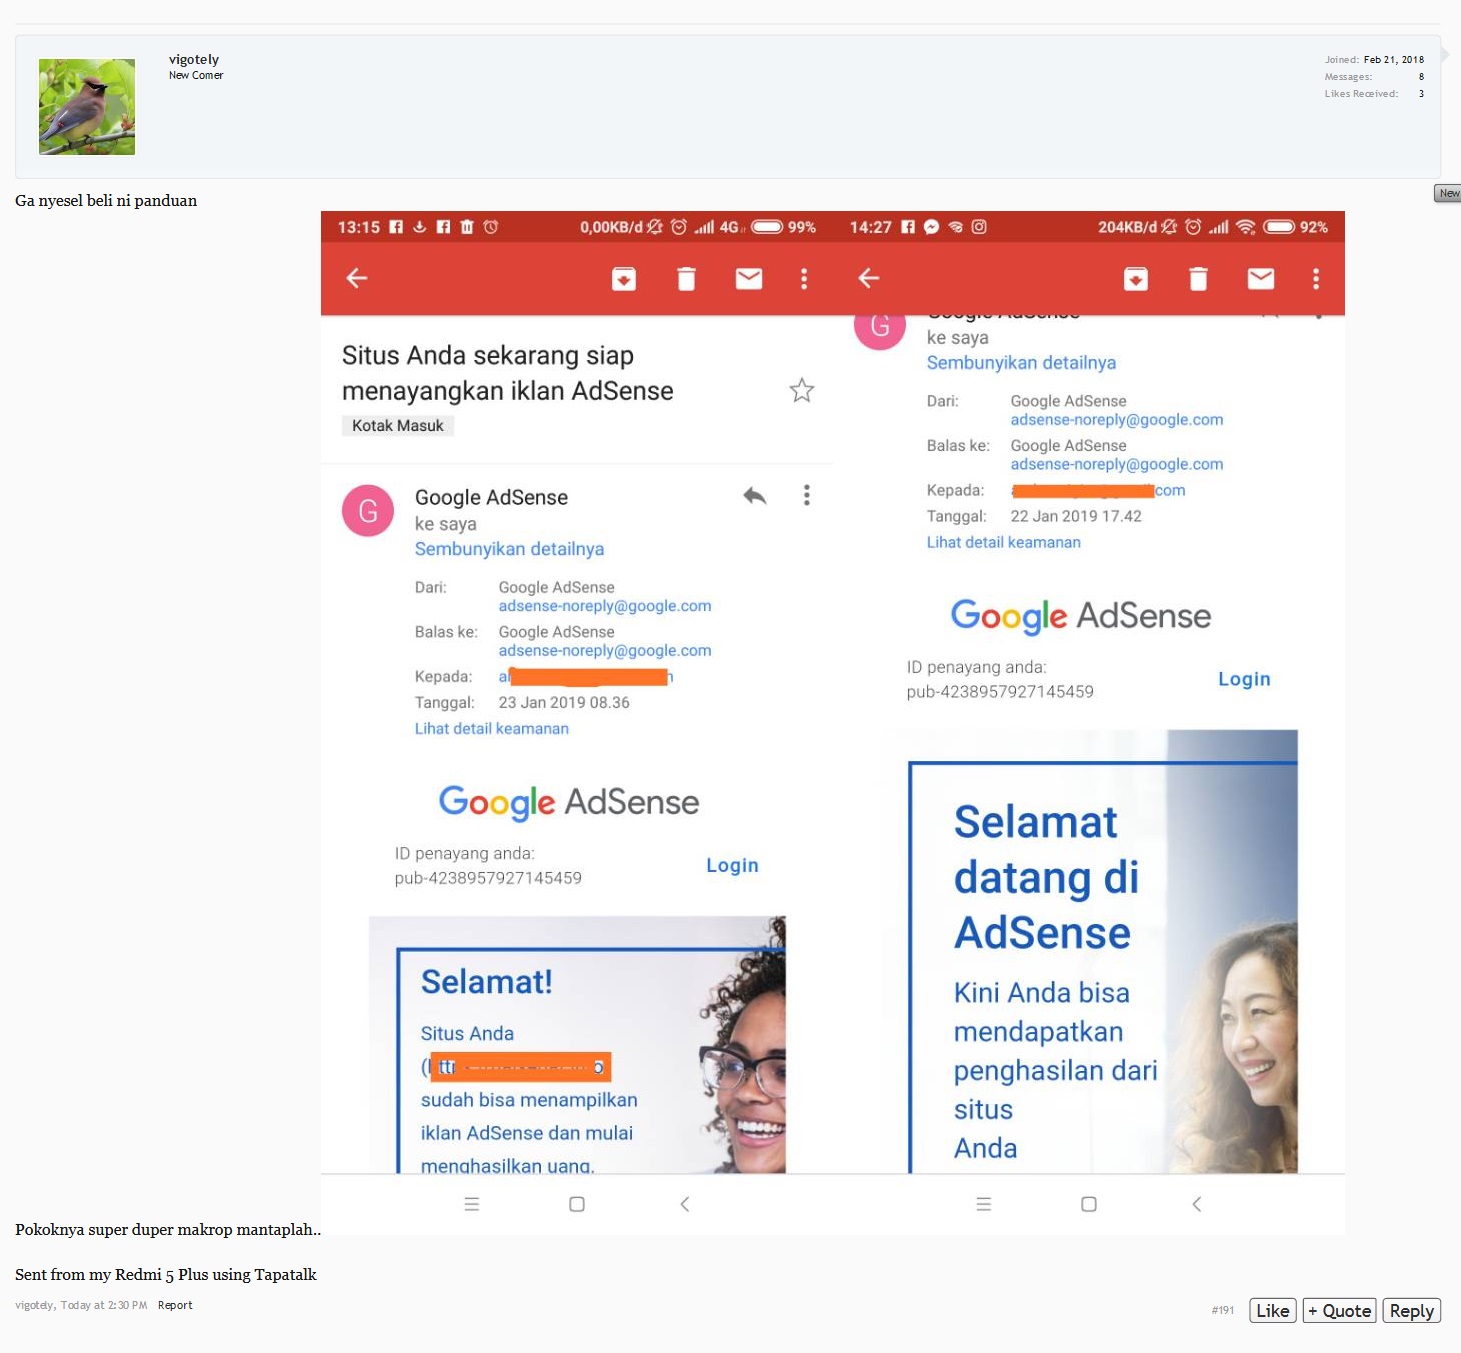1461x1353 pixels.
Task: Collapse details via Sembunyikan detailnya in right email
Action: tap(1021, 363)
